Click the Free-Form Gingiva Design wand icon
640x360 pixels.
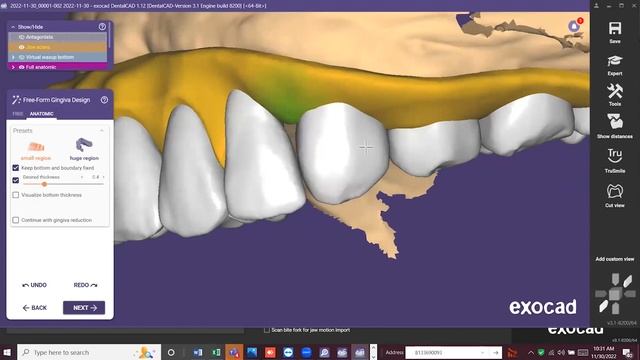coord(16,100)
